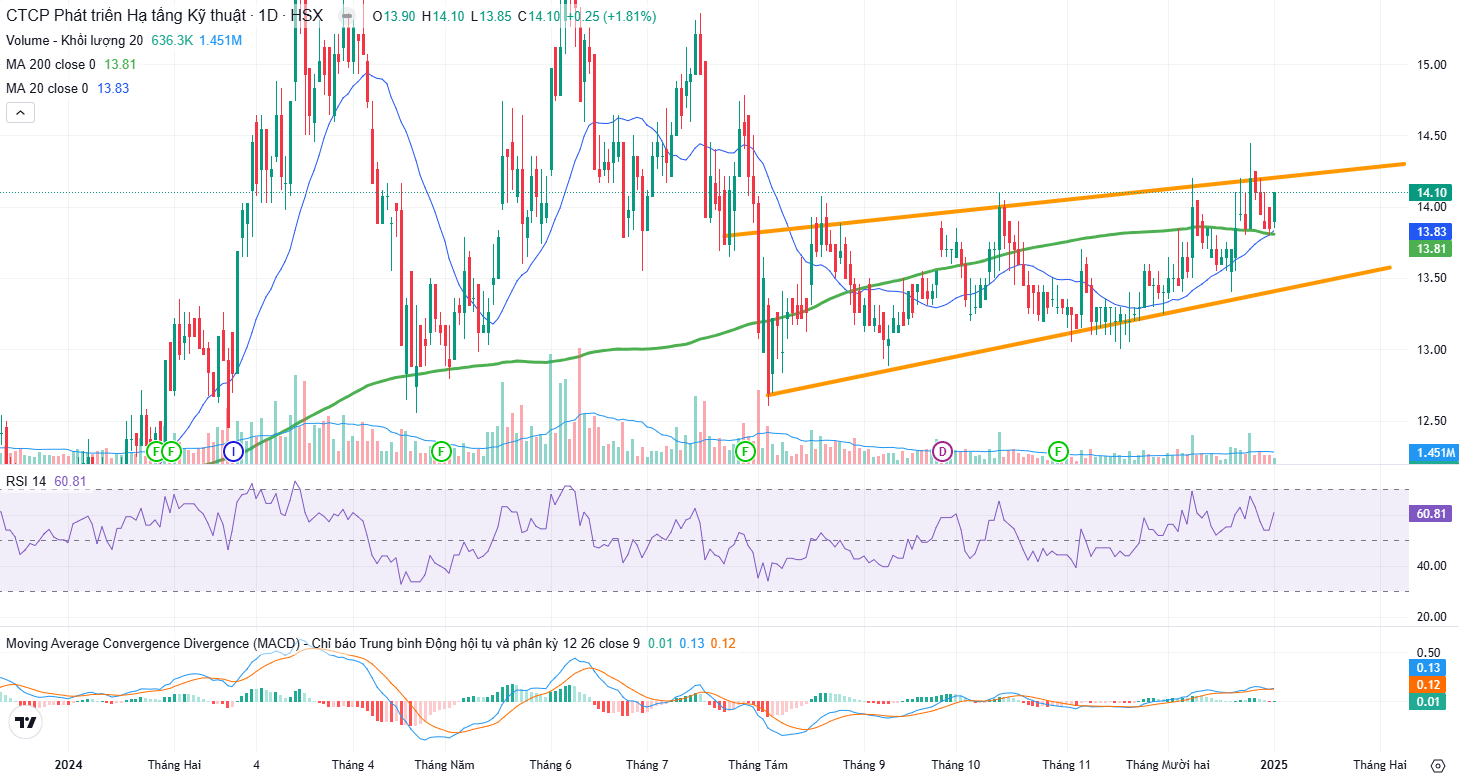Click the O13.90 open value in header

394,16
